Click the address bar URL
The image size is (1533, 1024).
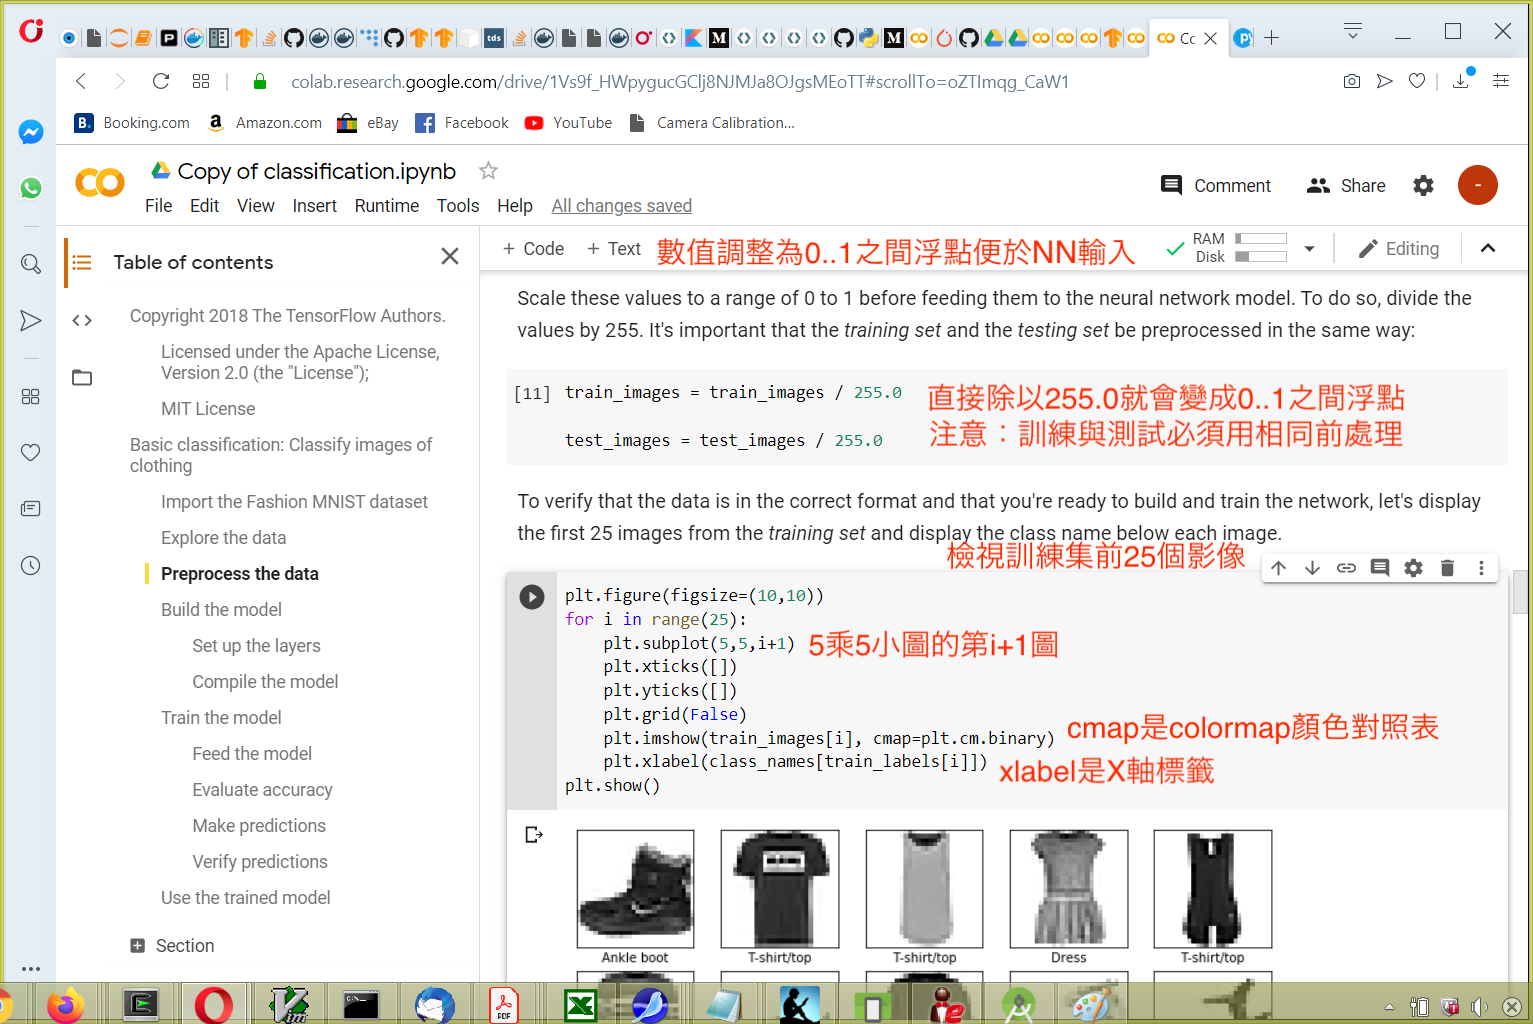click(680, 81)
